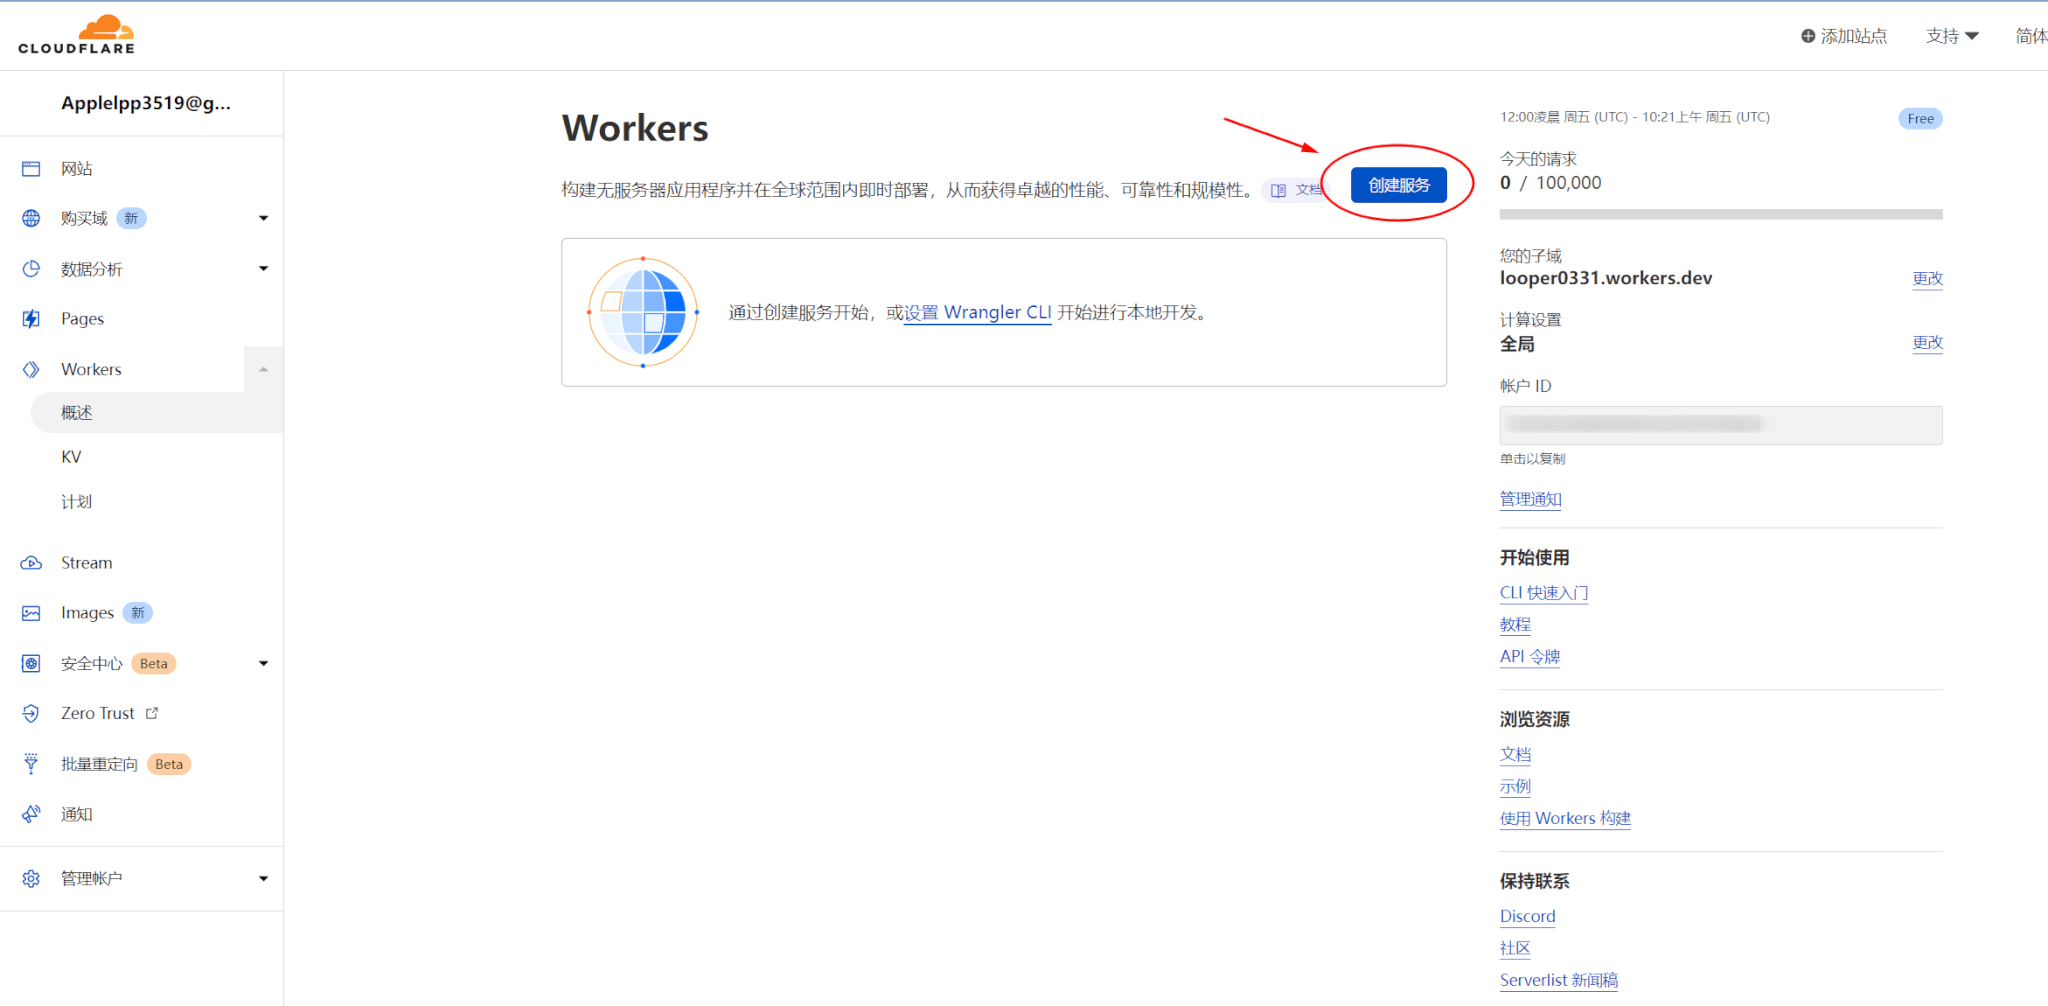Click the 网站 window icon in sidebar
Viewport: 2048px width, 1006px height.
pyautogui.click(x=31, y=169)
